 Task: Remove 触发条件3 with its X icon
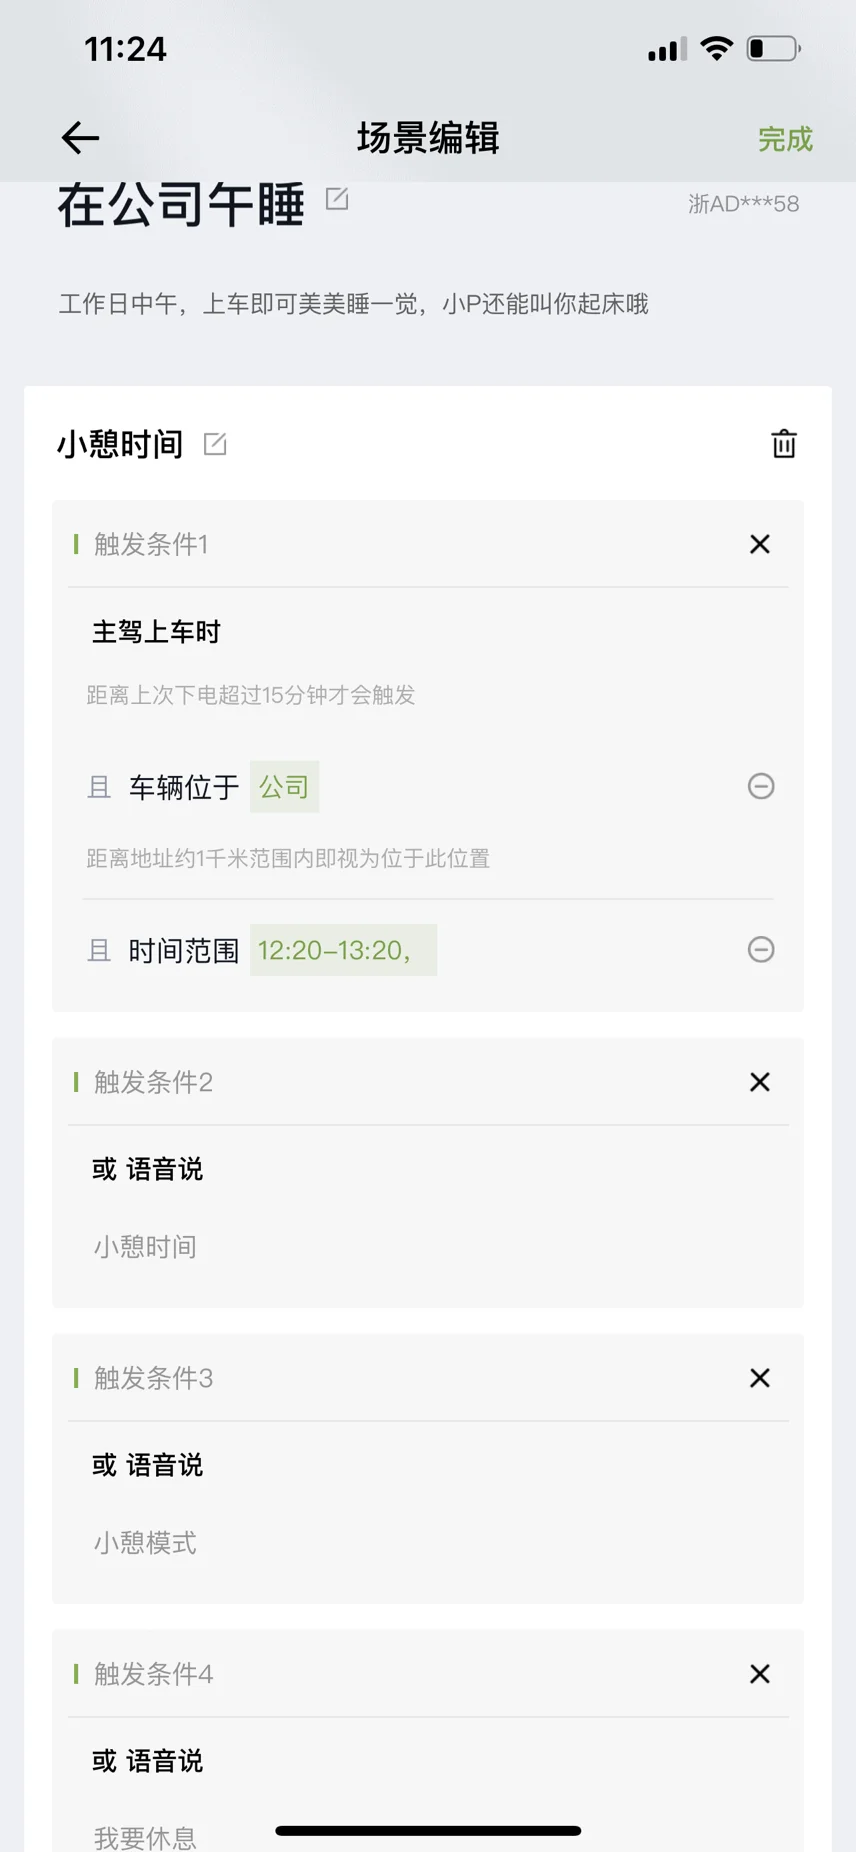[x=760, y=1378]
